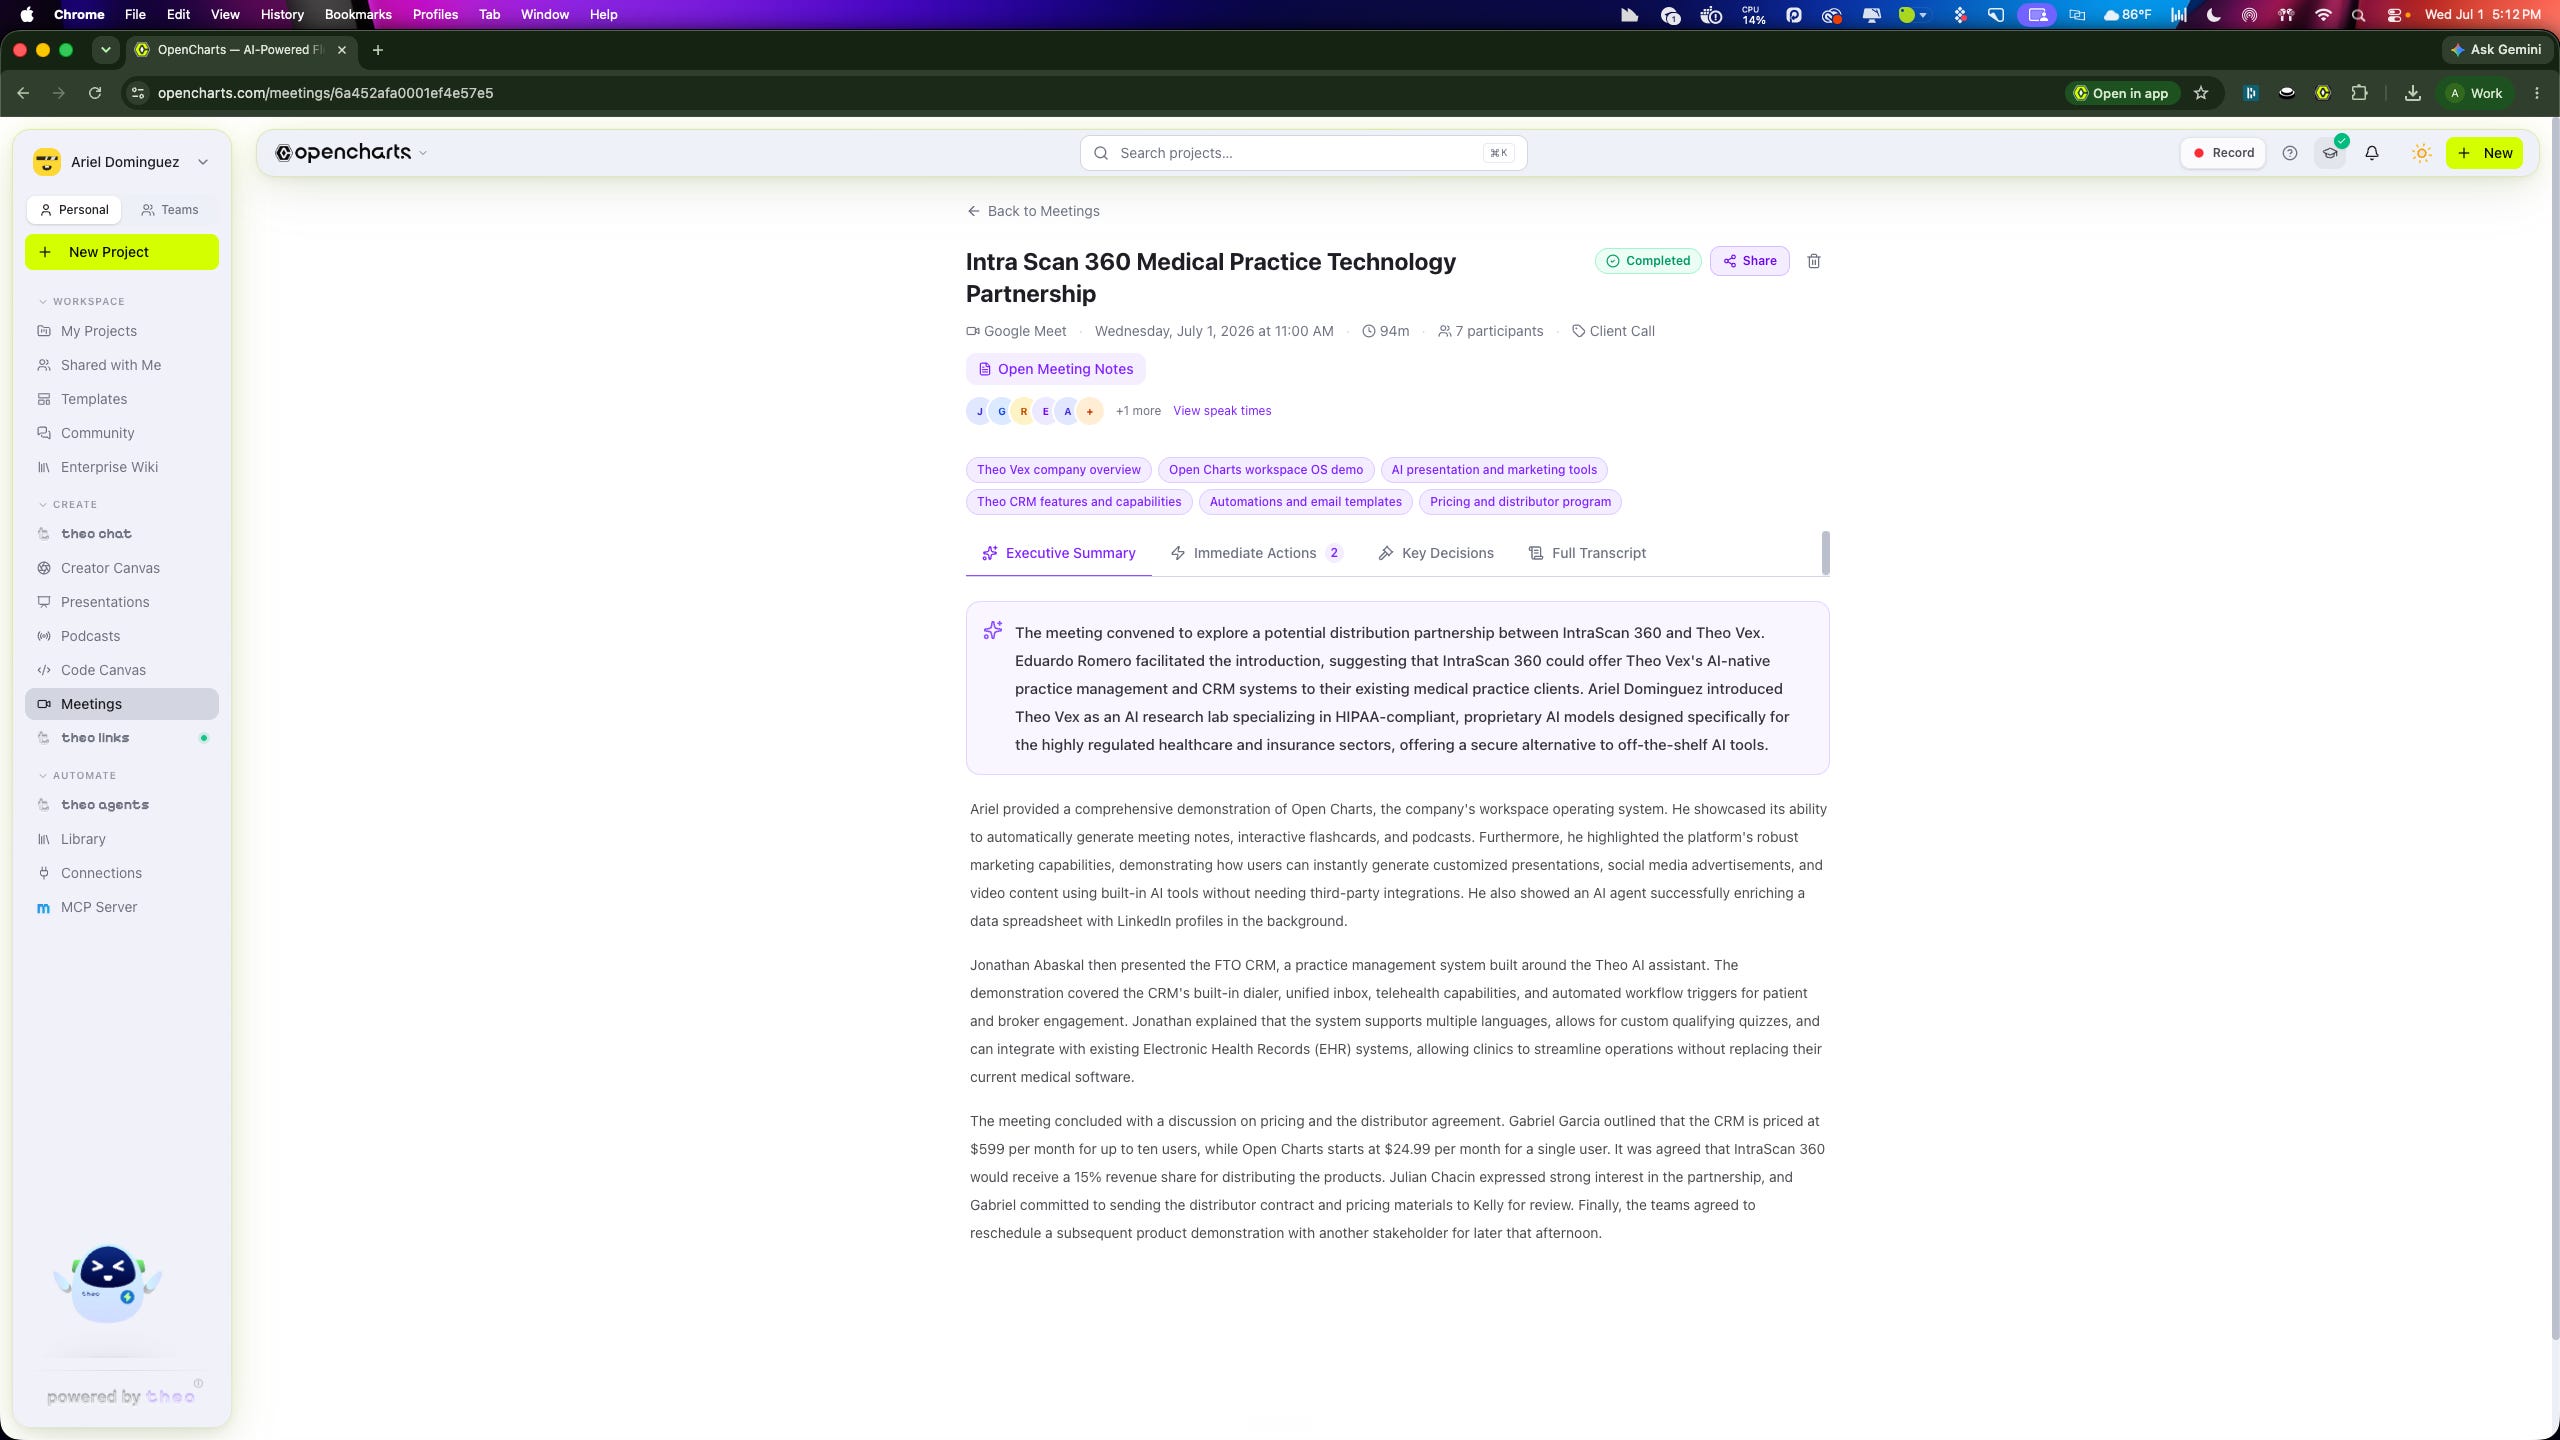Image resolution: width=2560 pixels, height=1440 pixels.
Task: Open the Bookmarks menu in menu bar
Action: (358, 14)
